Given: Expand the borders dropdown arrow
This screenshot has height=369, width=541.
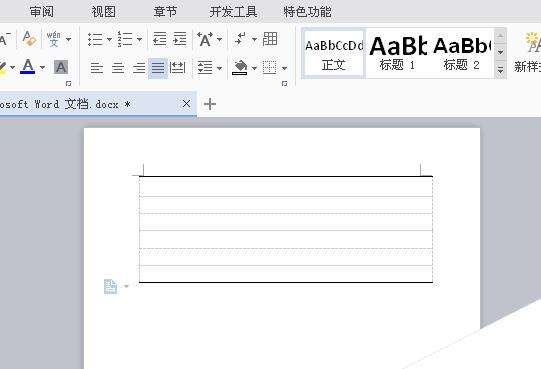Looking at the screenshot, I should coord(284,68).
